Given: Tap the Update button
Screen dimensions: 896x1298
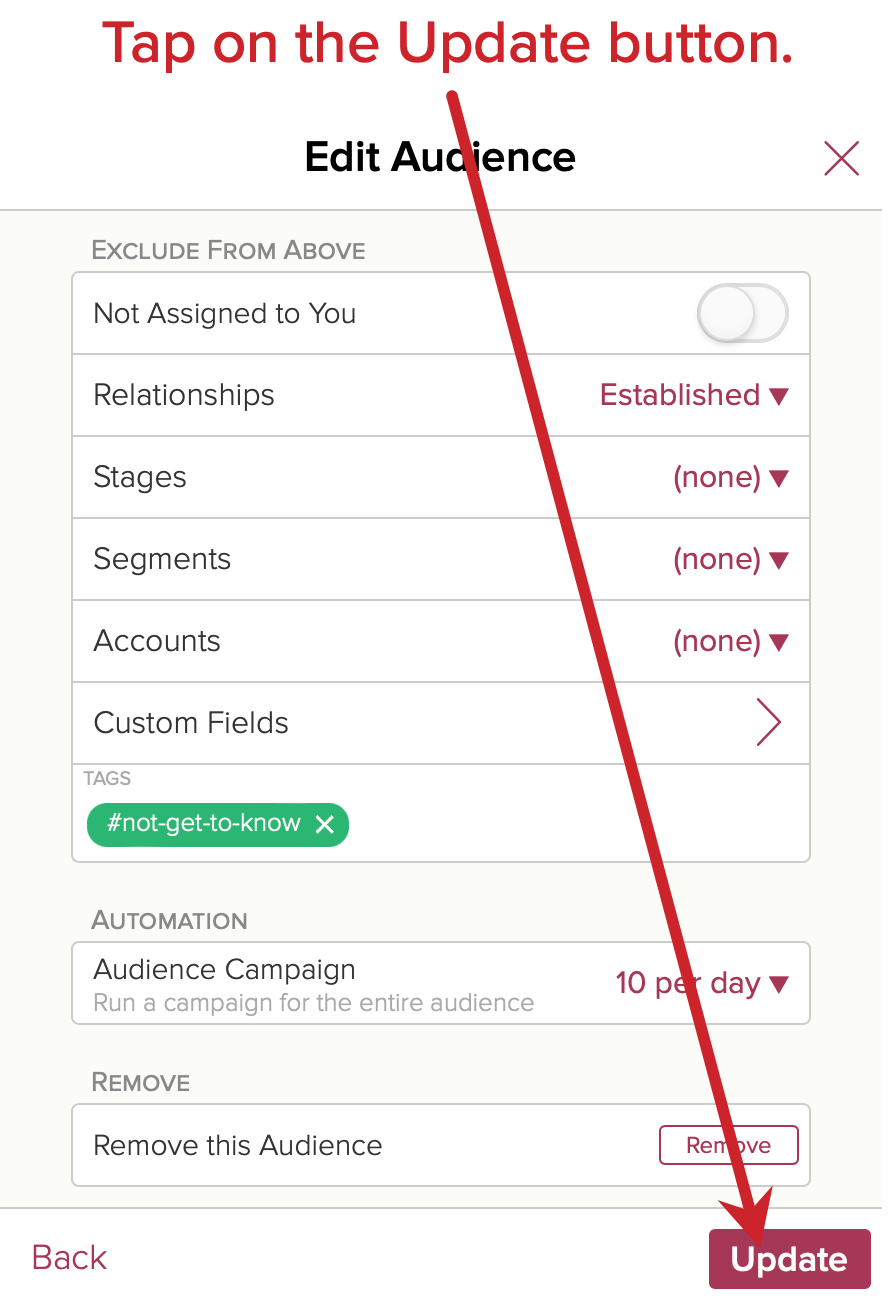Looking at the screenshot, I should (789, 1259).
